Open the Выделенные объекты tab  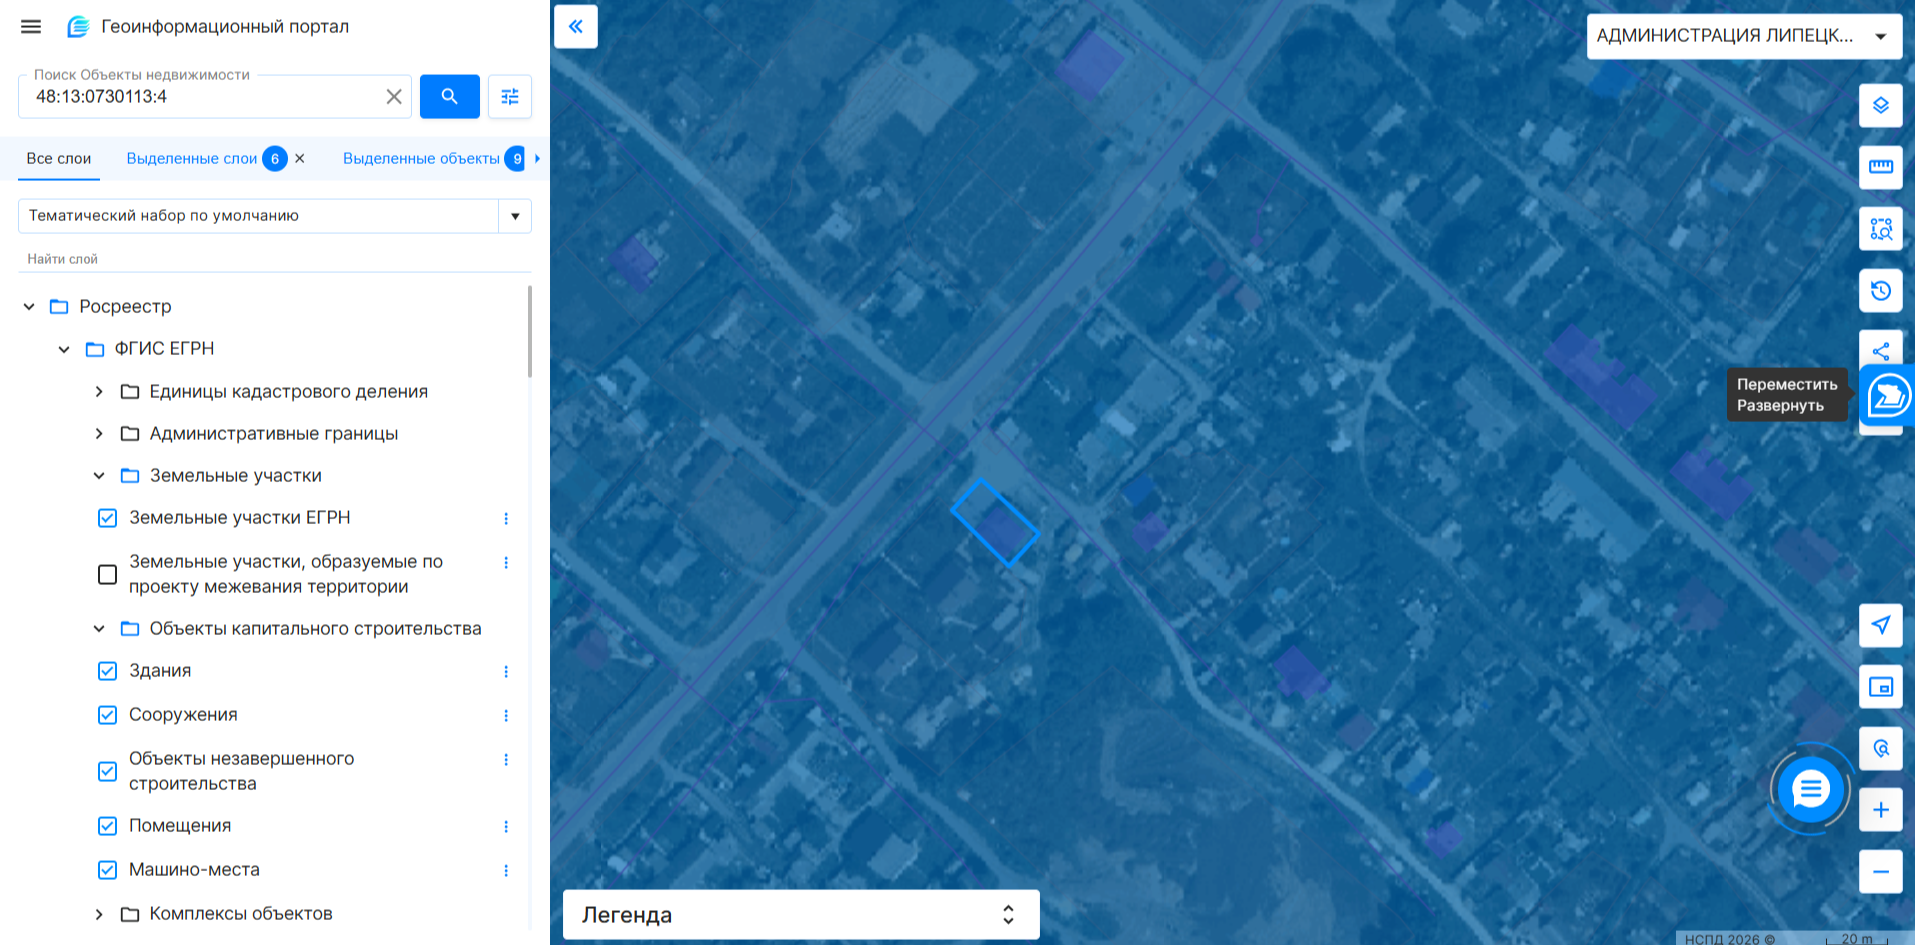pyautogui.click(x=421, y=158)
